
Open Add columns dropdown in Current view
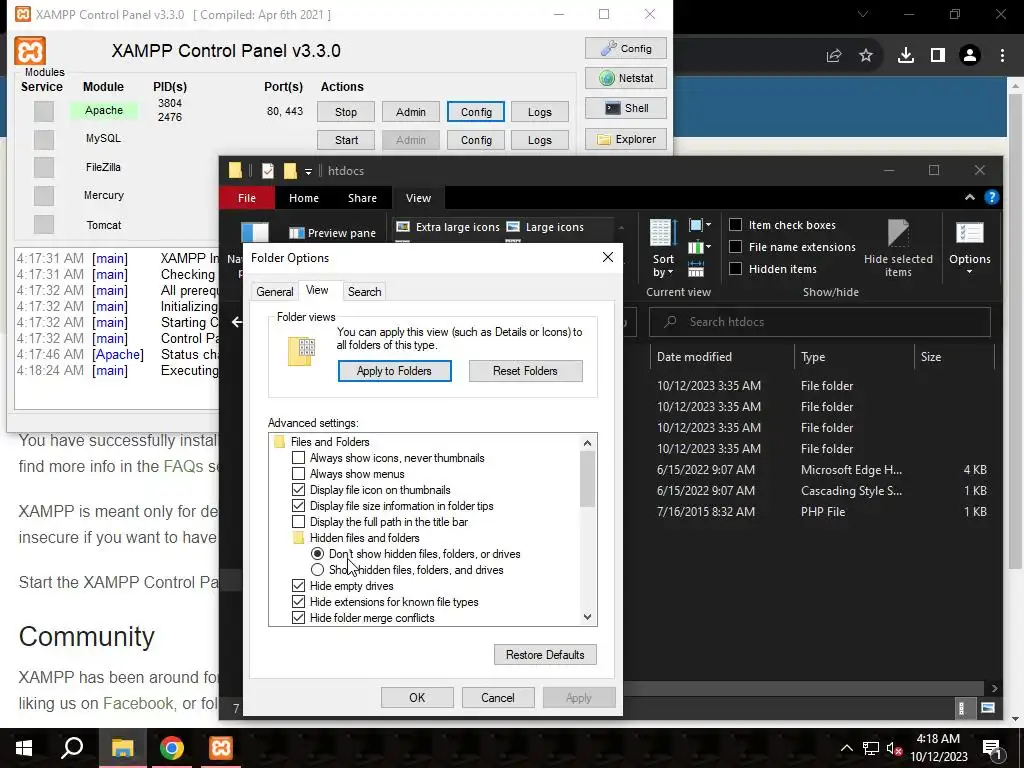coord(700,247)
